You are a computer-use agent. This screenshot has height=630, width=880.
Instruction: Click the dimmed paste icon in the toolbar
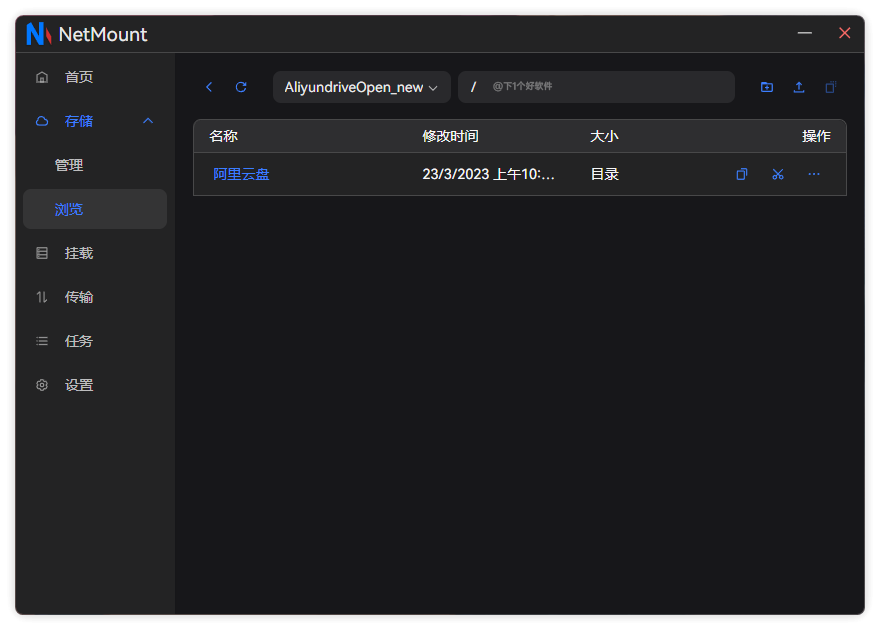pos(830,87)
